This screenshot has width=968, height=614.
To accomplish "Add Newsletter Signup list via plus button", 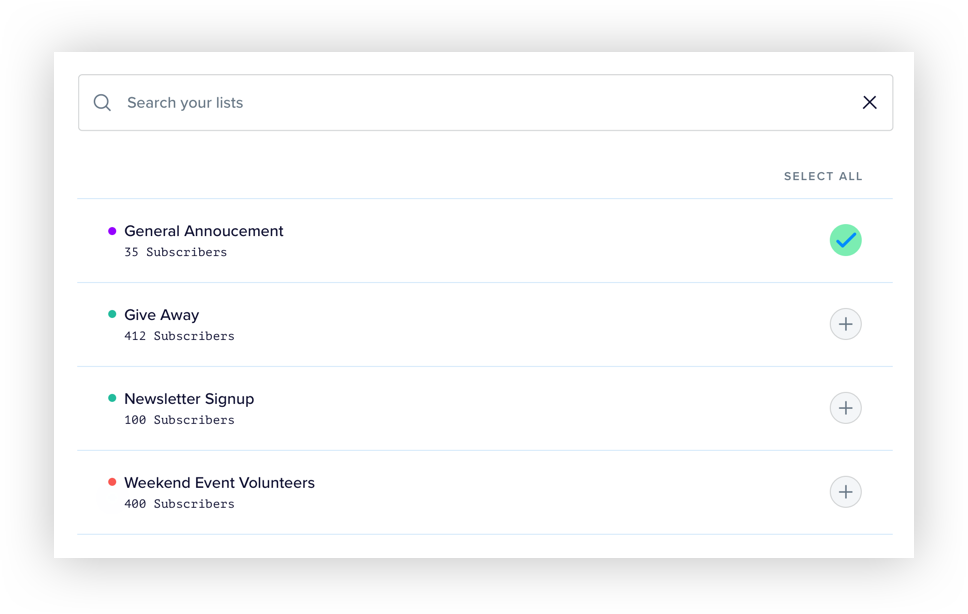I will pos(845,408).
